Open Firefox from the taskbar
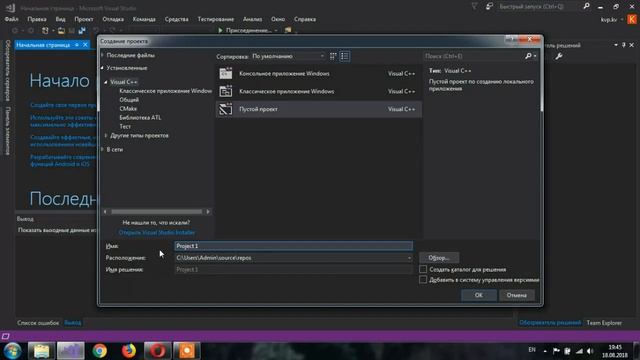This screenshot has width=640, height=360. (129, 351)
